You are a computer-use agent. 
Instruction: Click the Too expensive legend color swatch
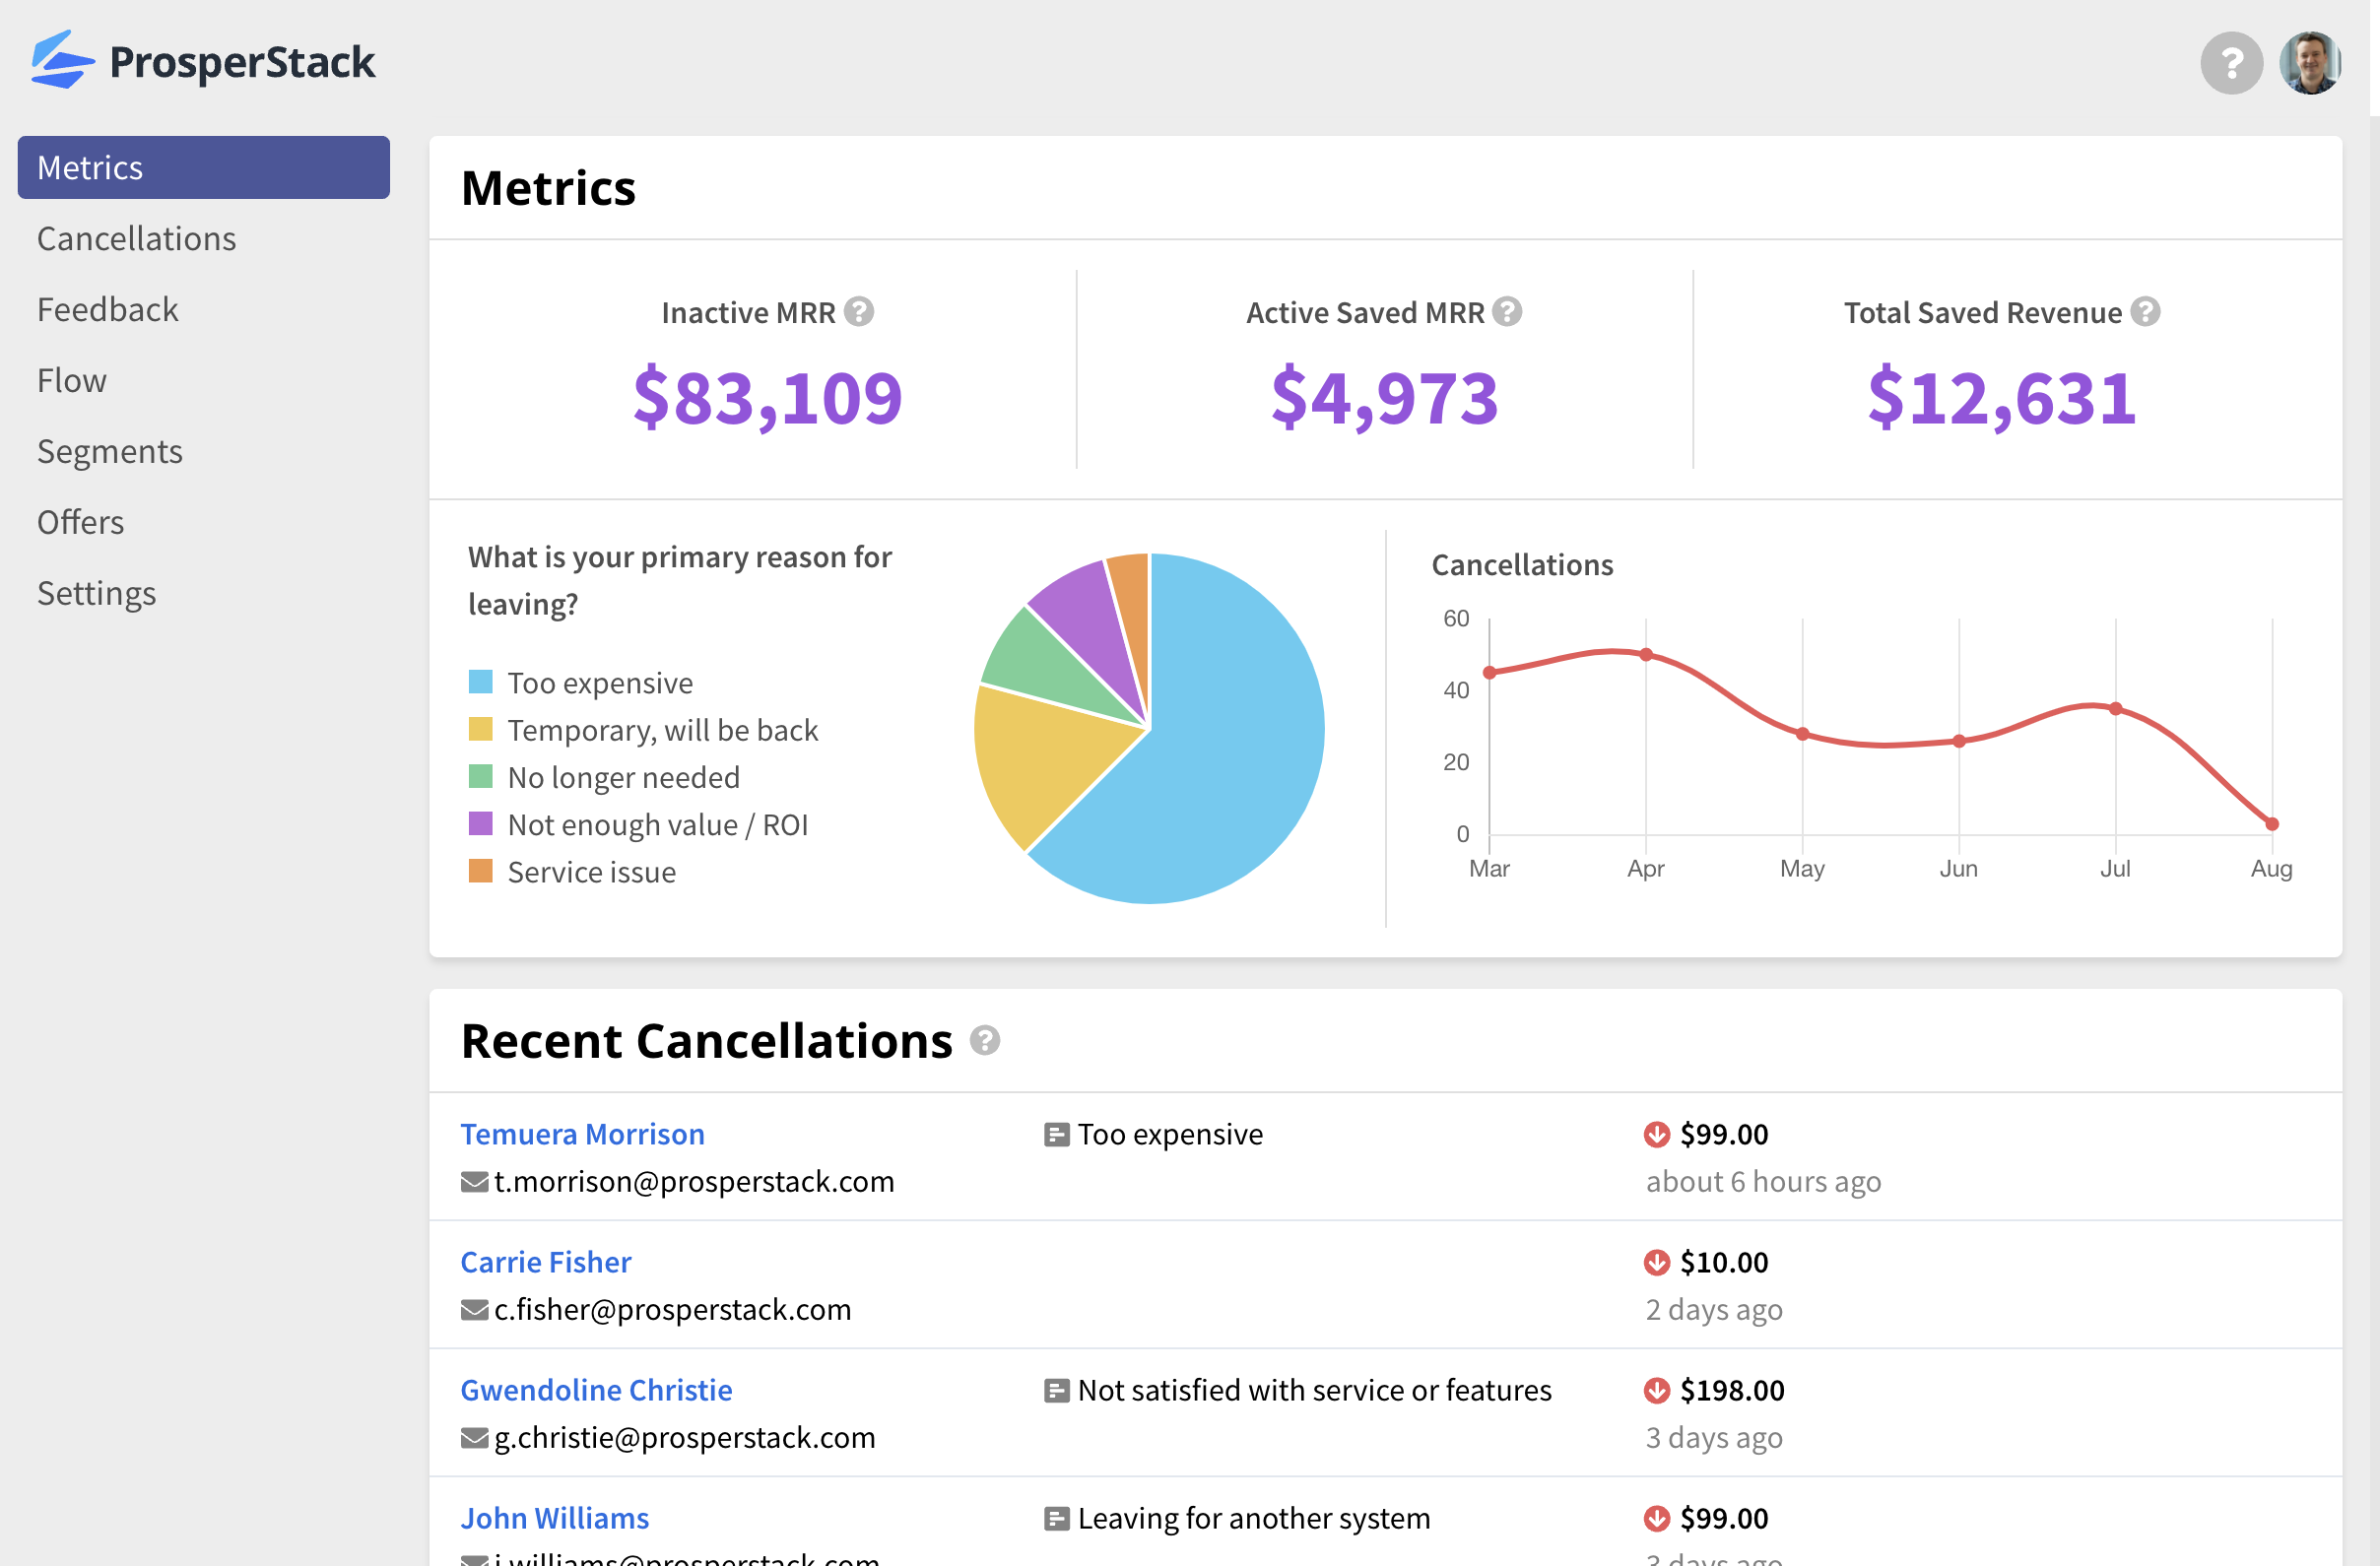tap(481, 681)
